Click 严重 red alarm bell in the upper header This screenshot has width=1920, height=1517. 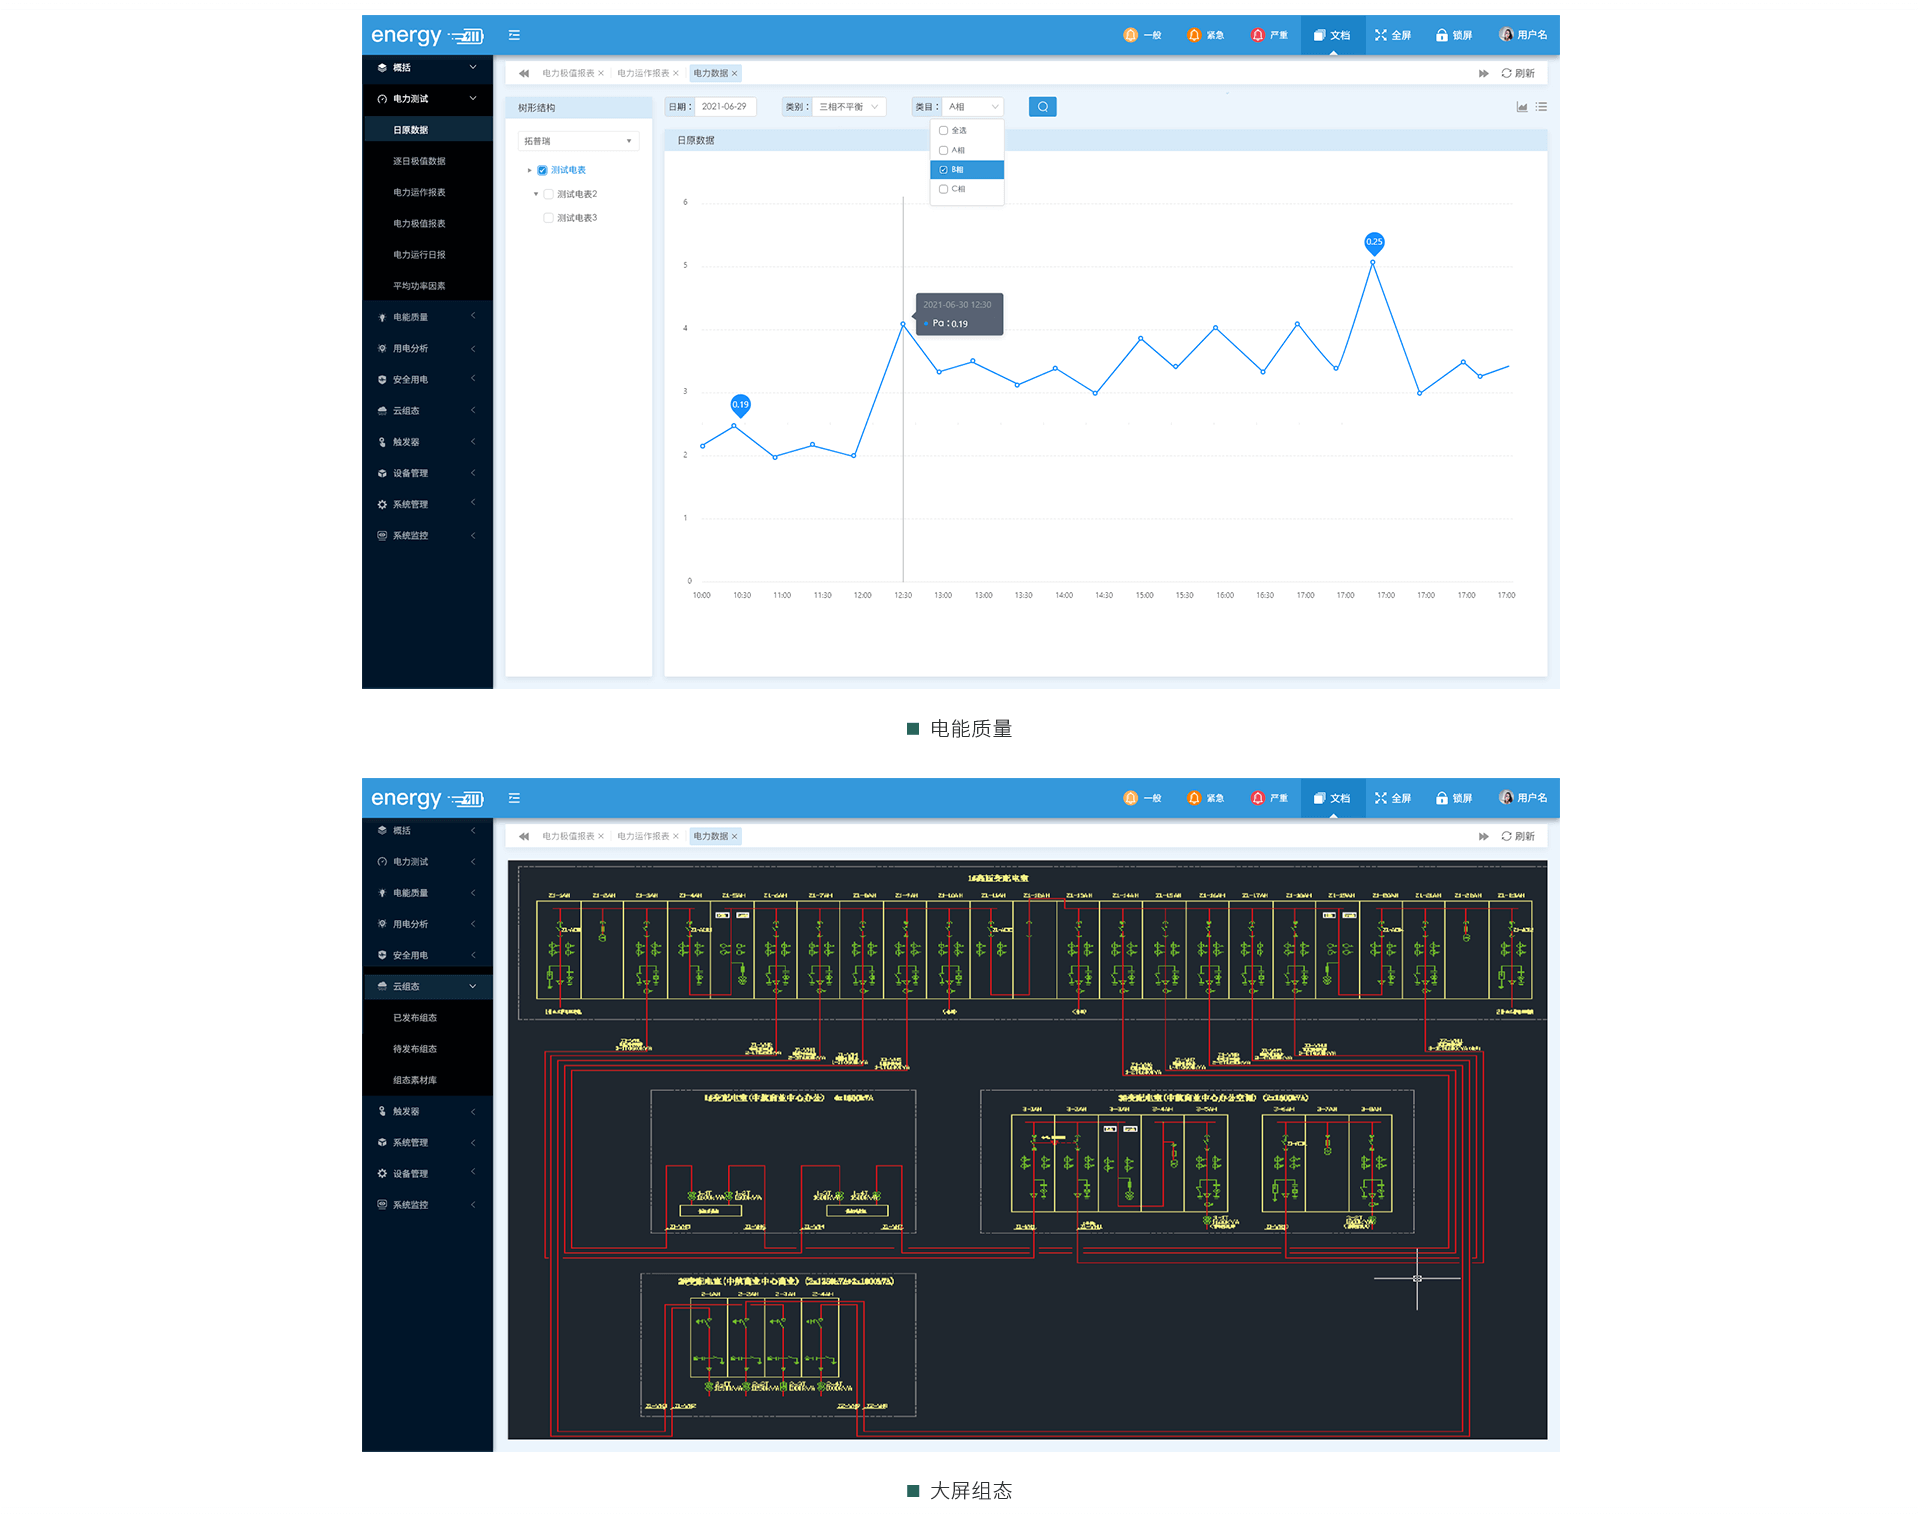point(1258,35)
